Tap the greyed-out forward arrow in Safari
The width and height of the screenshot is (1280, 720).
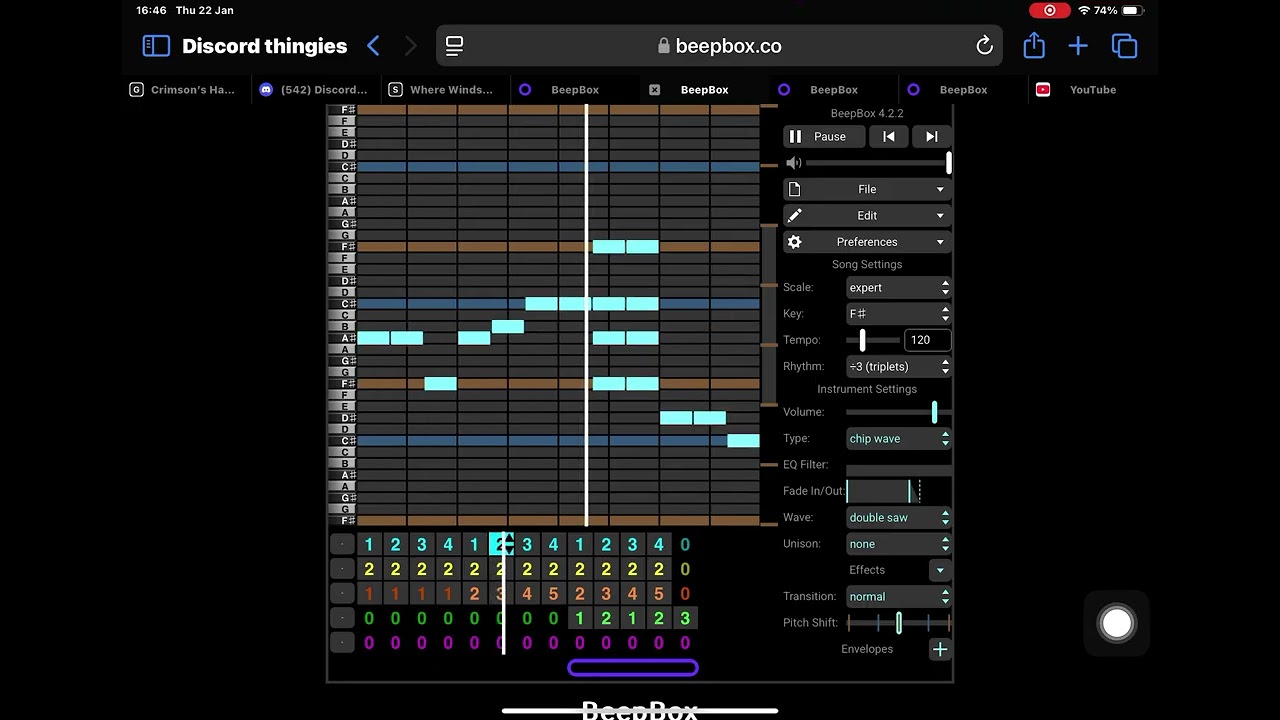tap(410, 46)
